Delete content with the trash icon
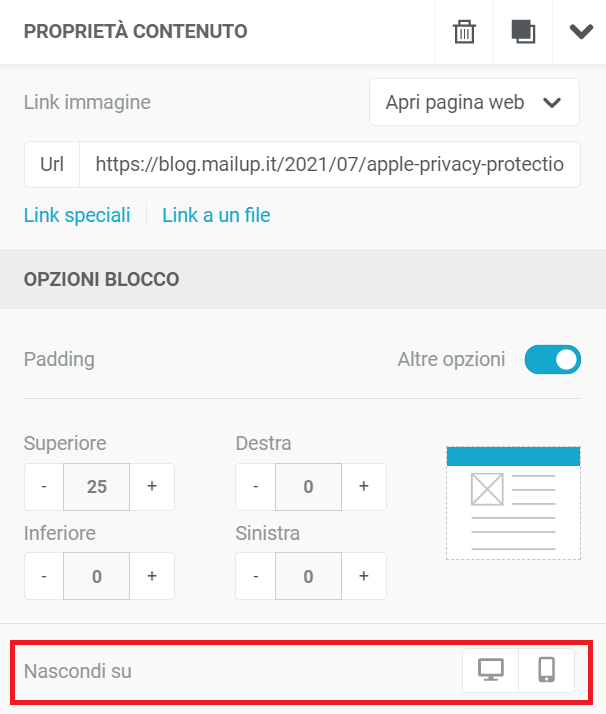The image size is (606, 714). [x=464, y=32]
